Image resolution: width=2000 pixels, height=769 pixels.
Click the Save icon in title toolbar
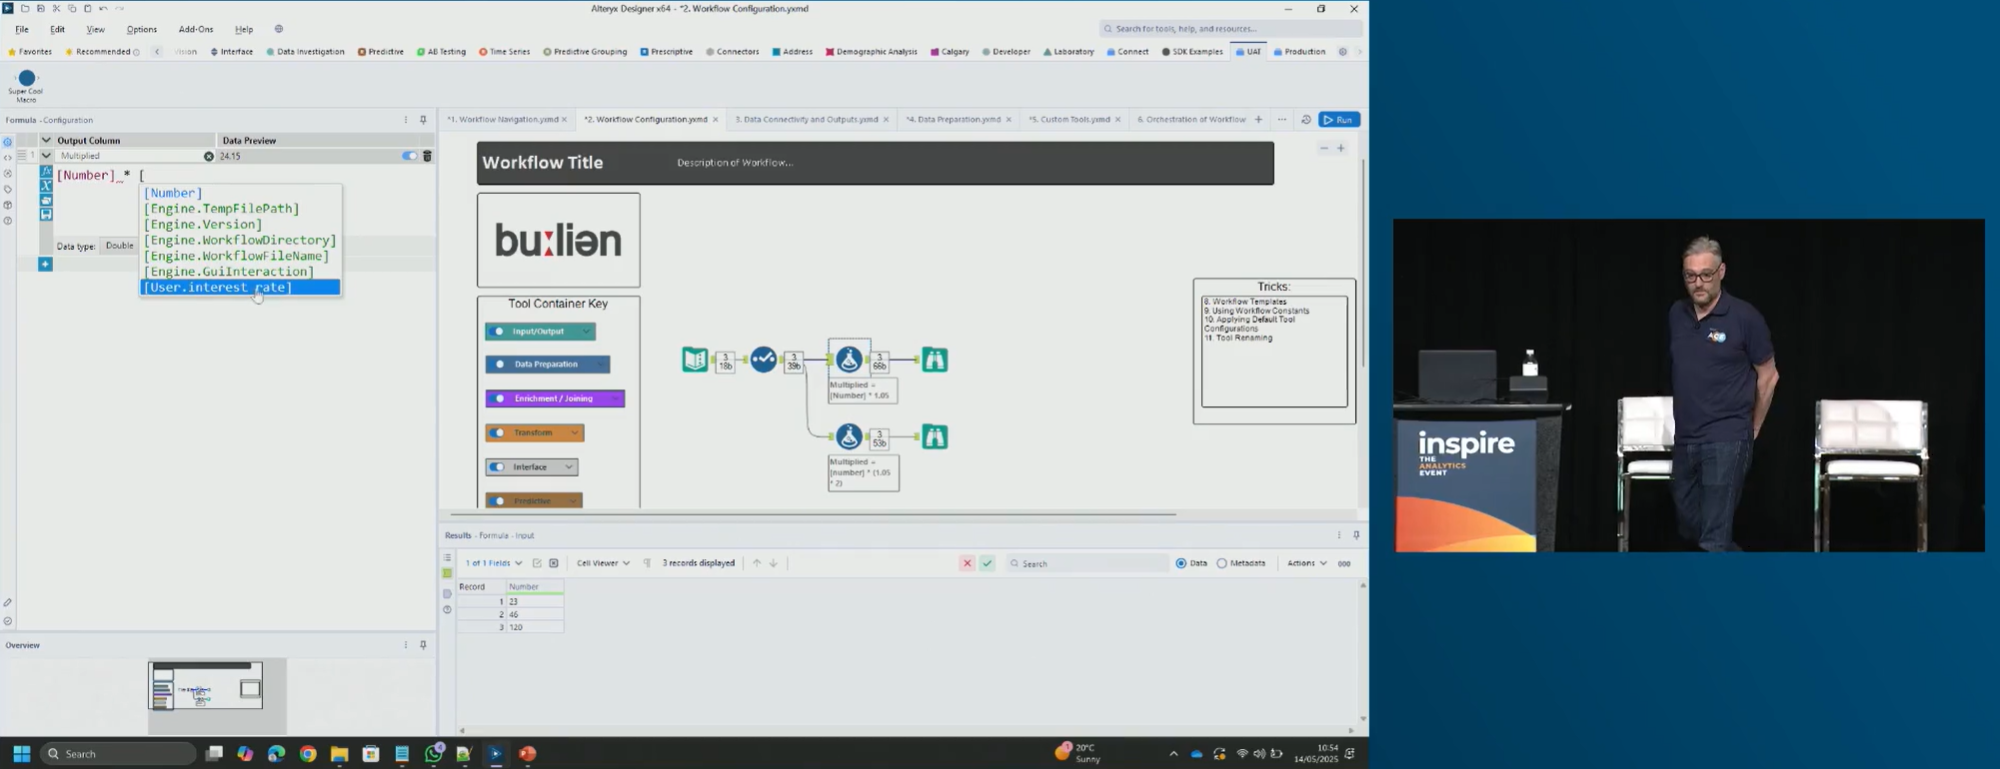click(40, 8)
